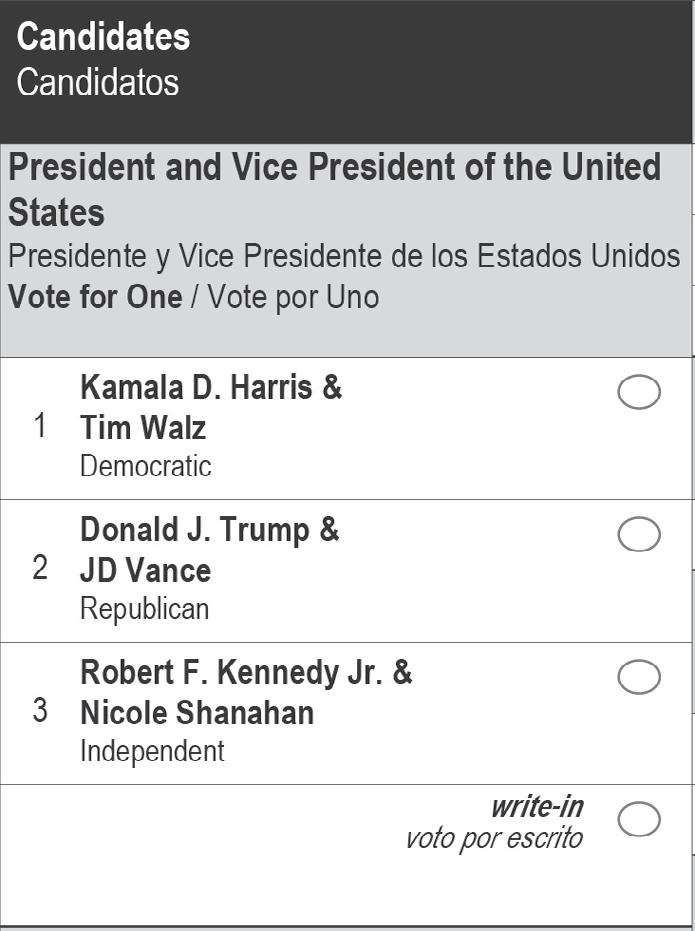Click candidate number 2 beside Trump
Image resolution: width=695 pixels, height=931 pixels.
click(40, 568)
